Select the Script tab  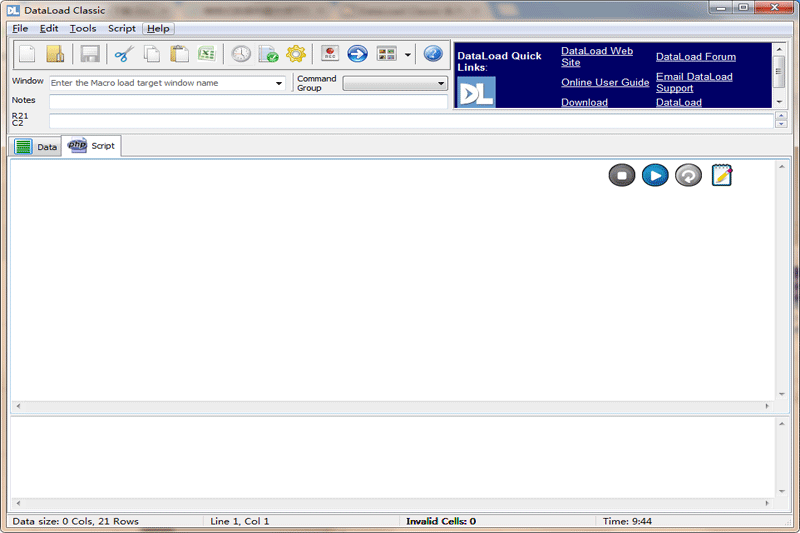91,146
